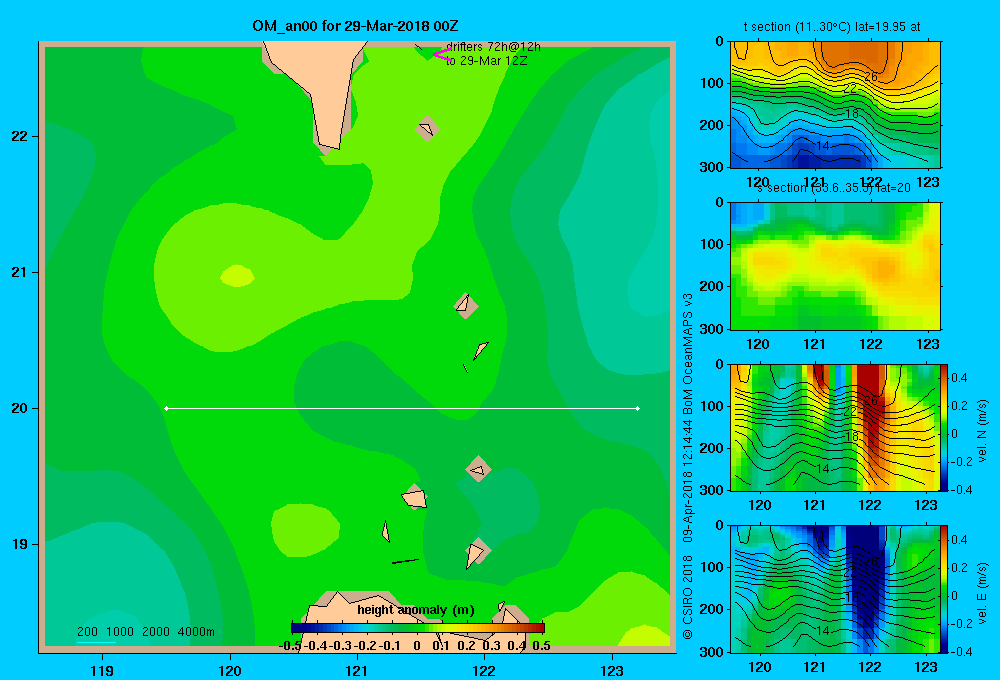Click the '200 1000 2000 4000m' depth legend
The height and width of the screenshot is (680, 1000).
[145, 632]
